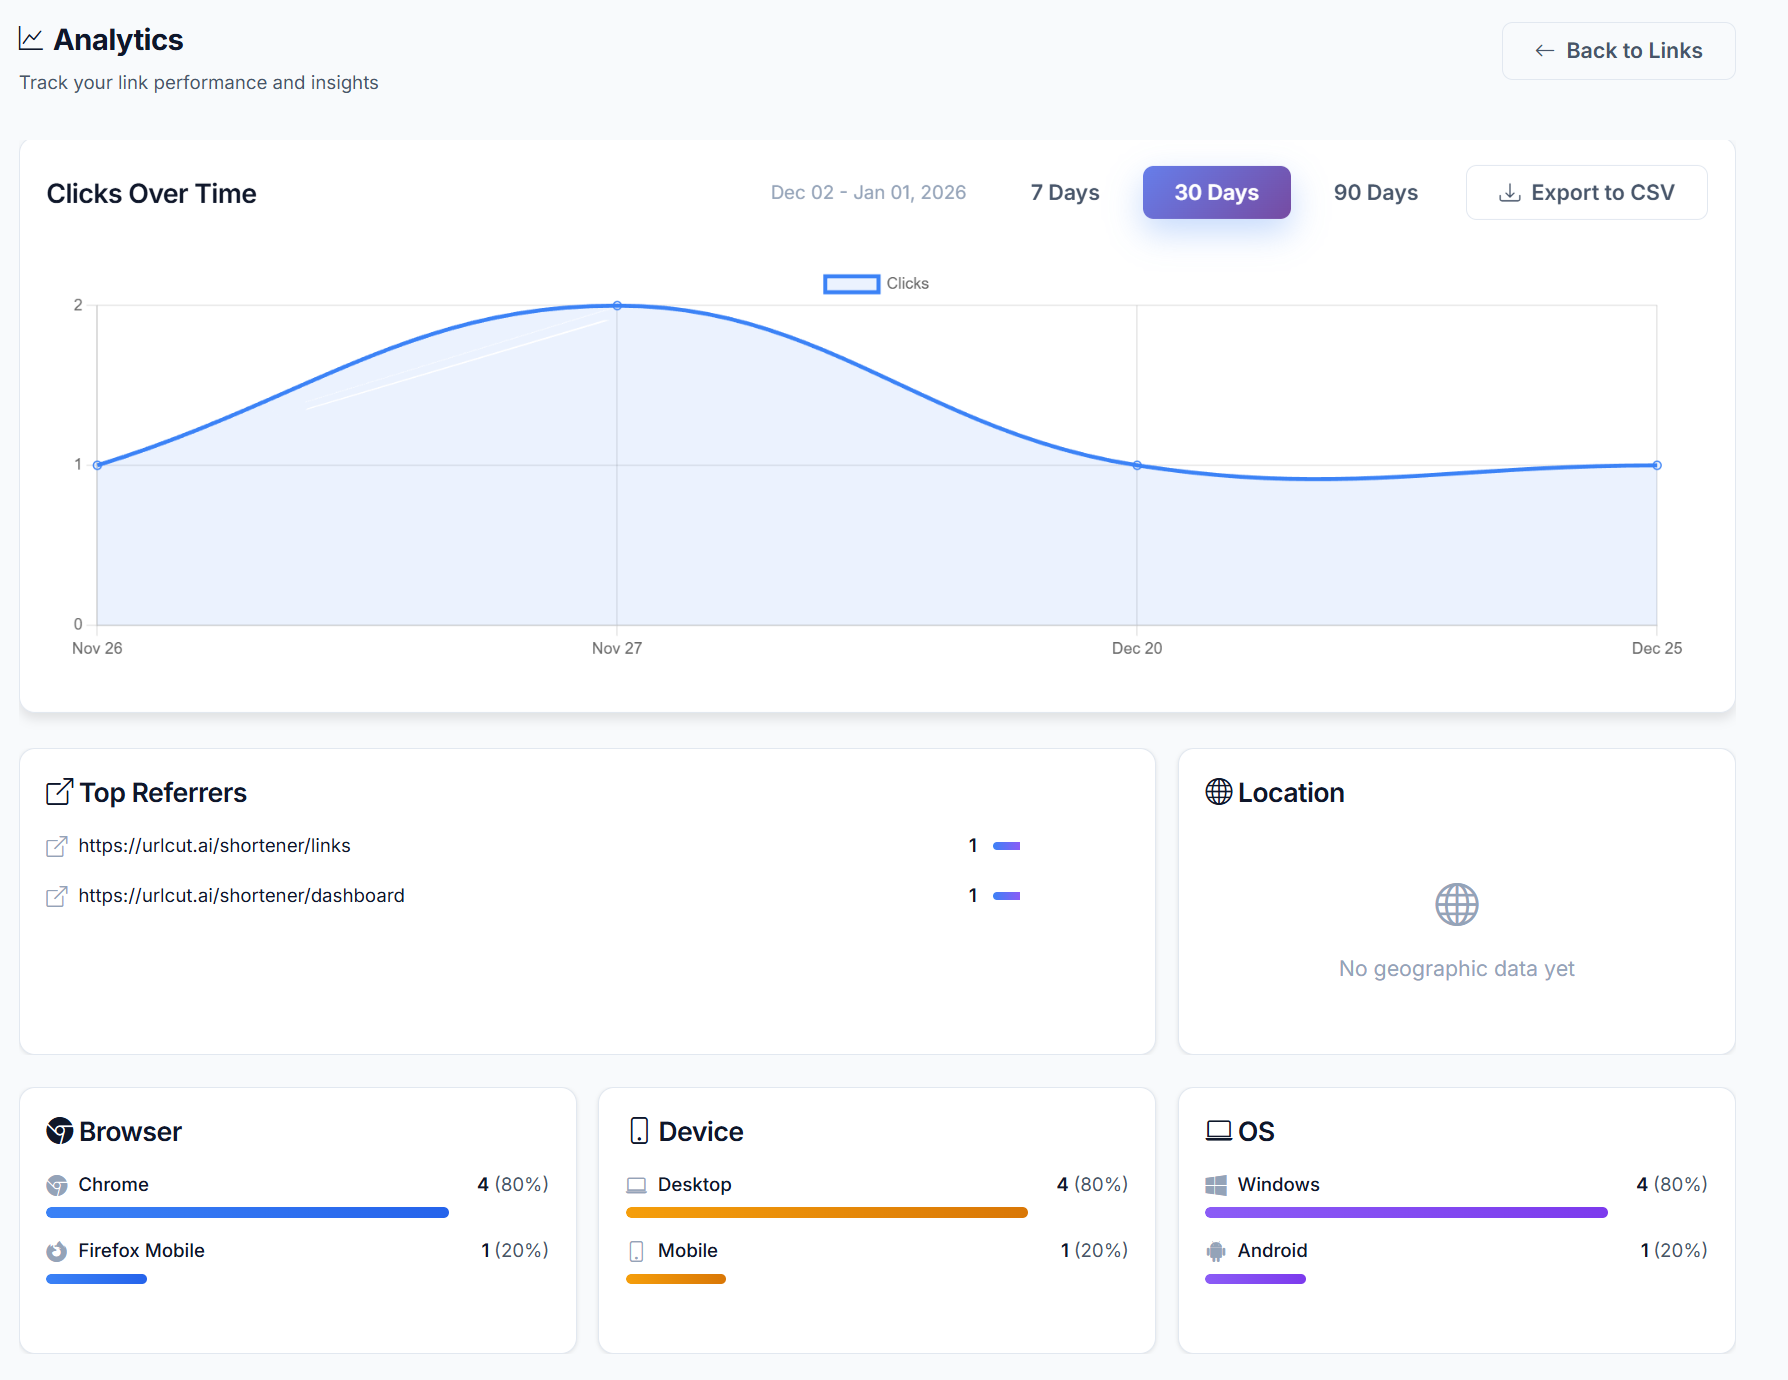Click the Windows logo icon in OS panel

(x=1218, y=1185)
